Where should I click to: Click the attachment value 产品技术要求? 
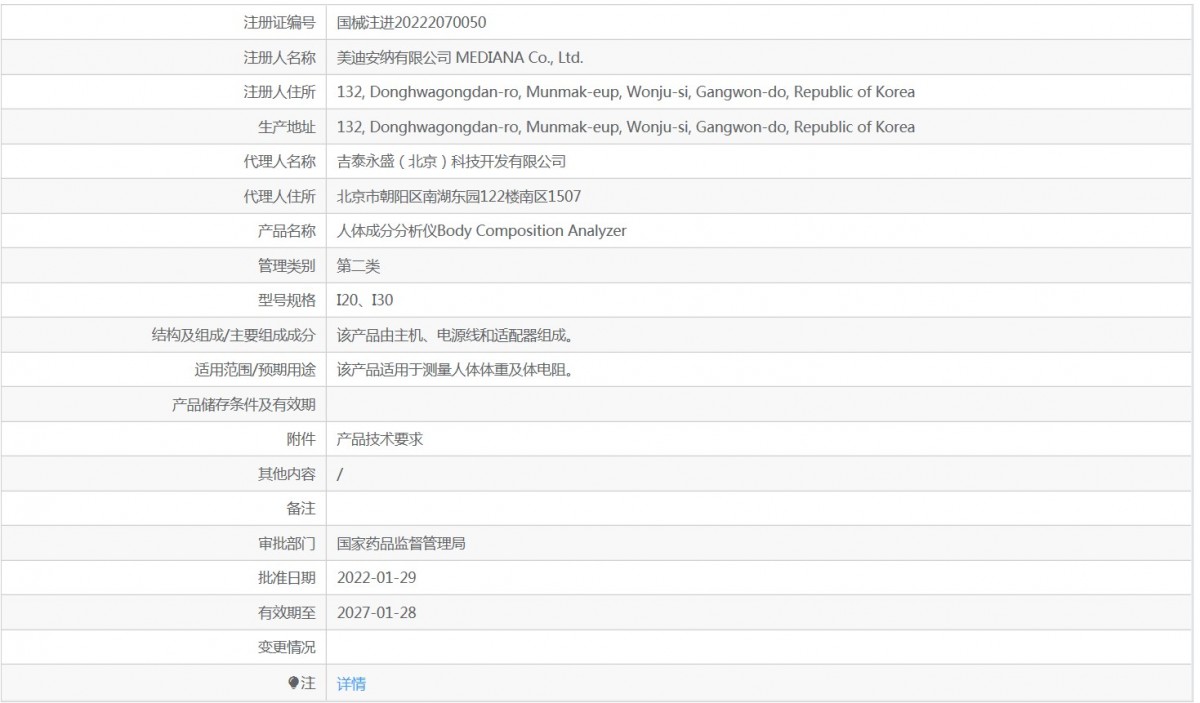380,439
